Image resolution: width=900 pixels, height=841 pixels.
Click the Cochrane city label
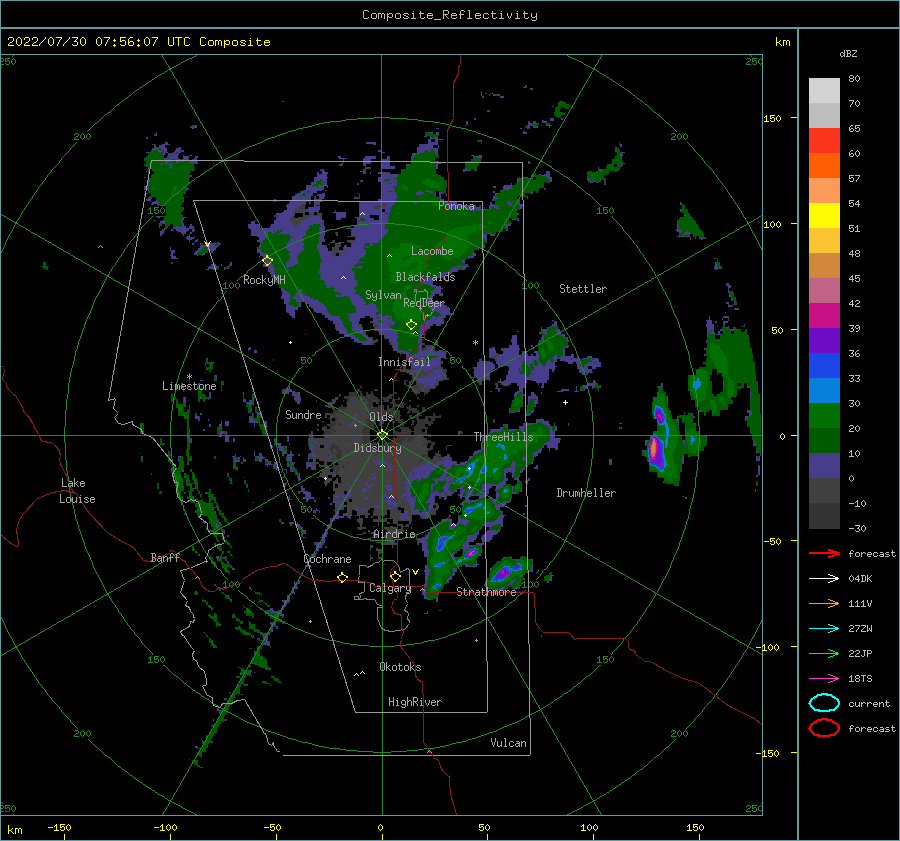(327, 559)
